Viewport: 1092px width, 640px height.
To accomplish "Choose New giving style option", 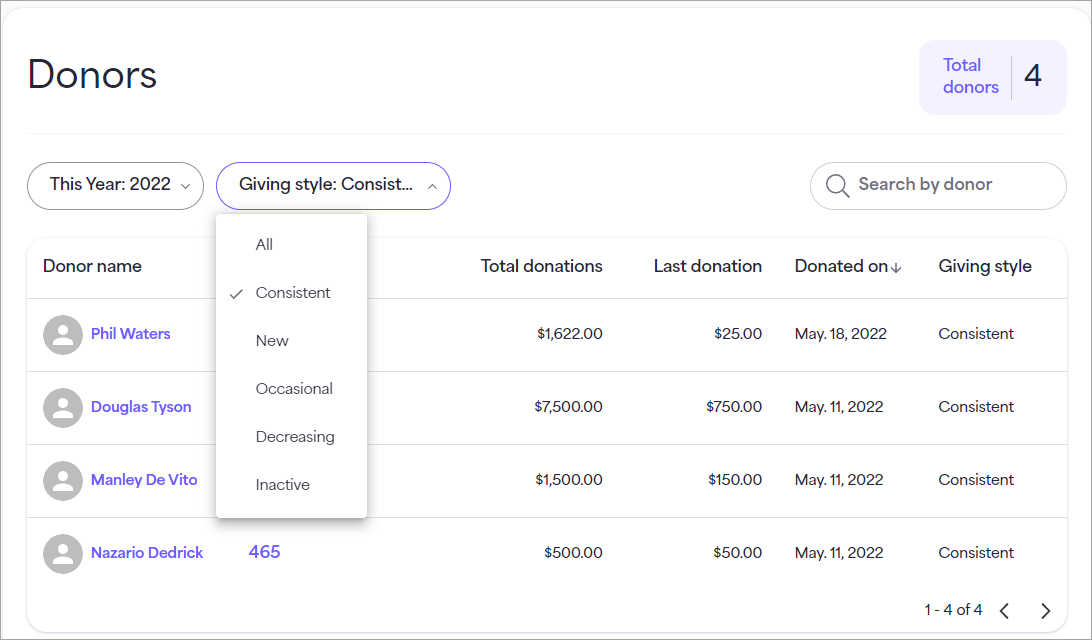I will [x=291, y=341].
